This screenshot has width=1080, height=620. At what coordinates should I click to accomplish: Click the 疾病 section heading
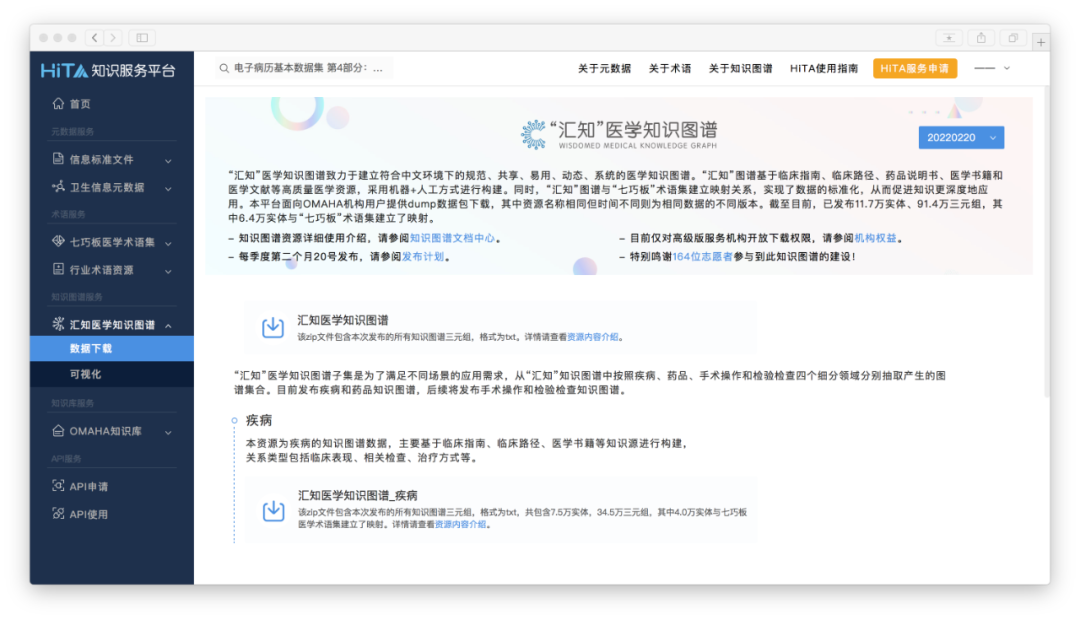click(x=259, y=420)
